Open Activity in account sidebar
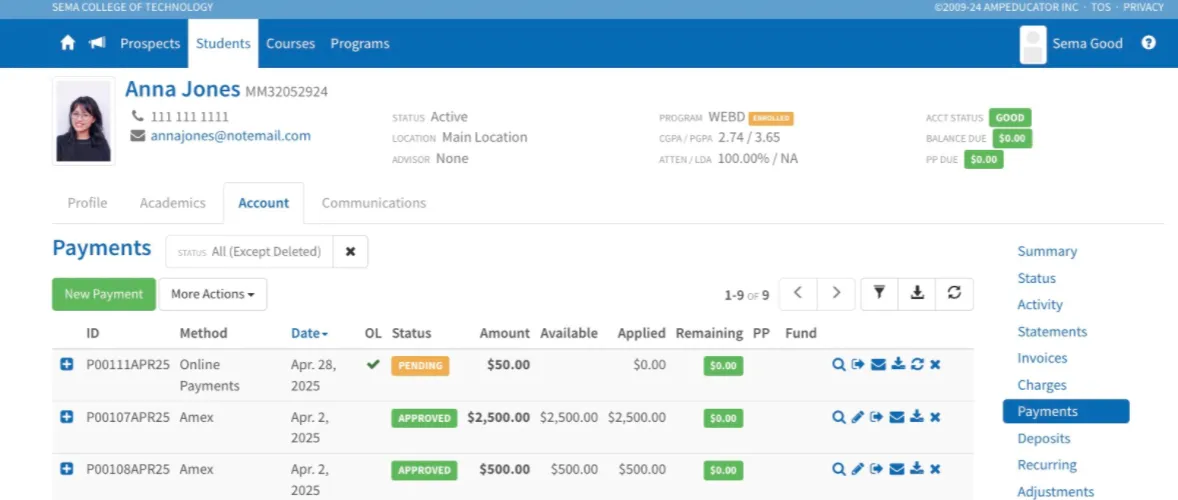The width and height of the screenshot is (1178, 500). click(1040, 305)
